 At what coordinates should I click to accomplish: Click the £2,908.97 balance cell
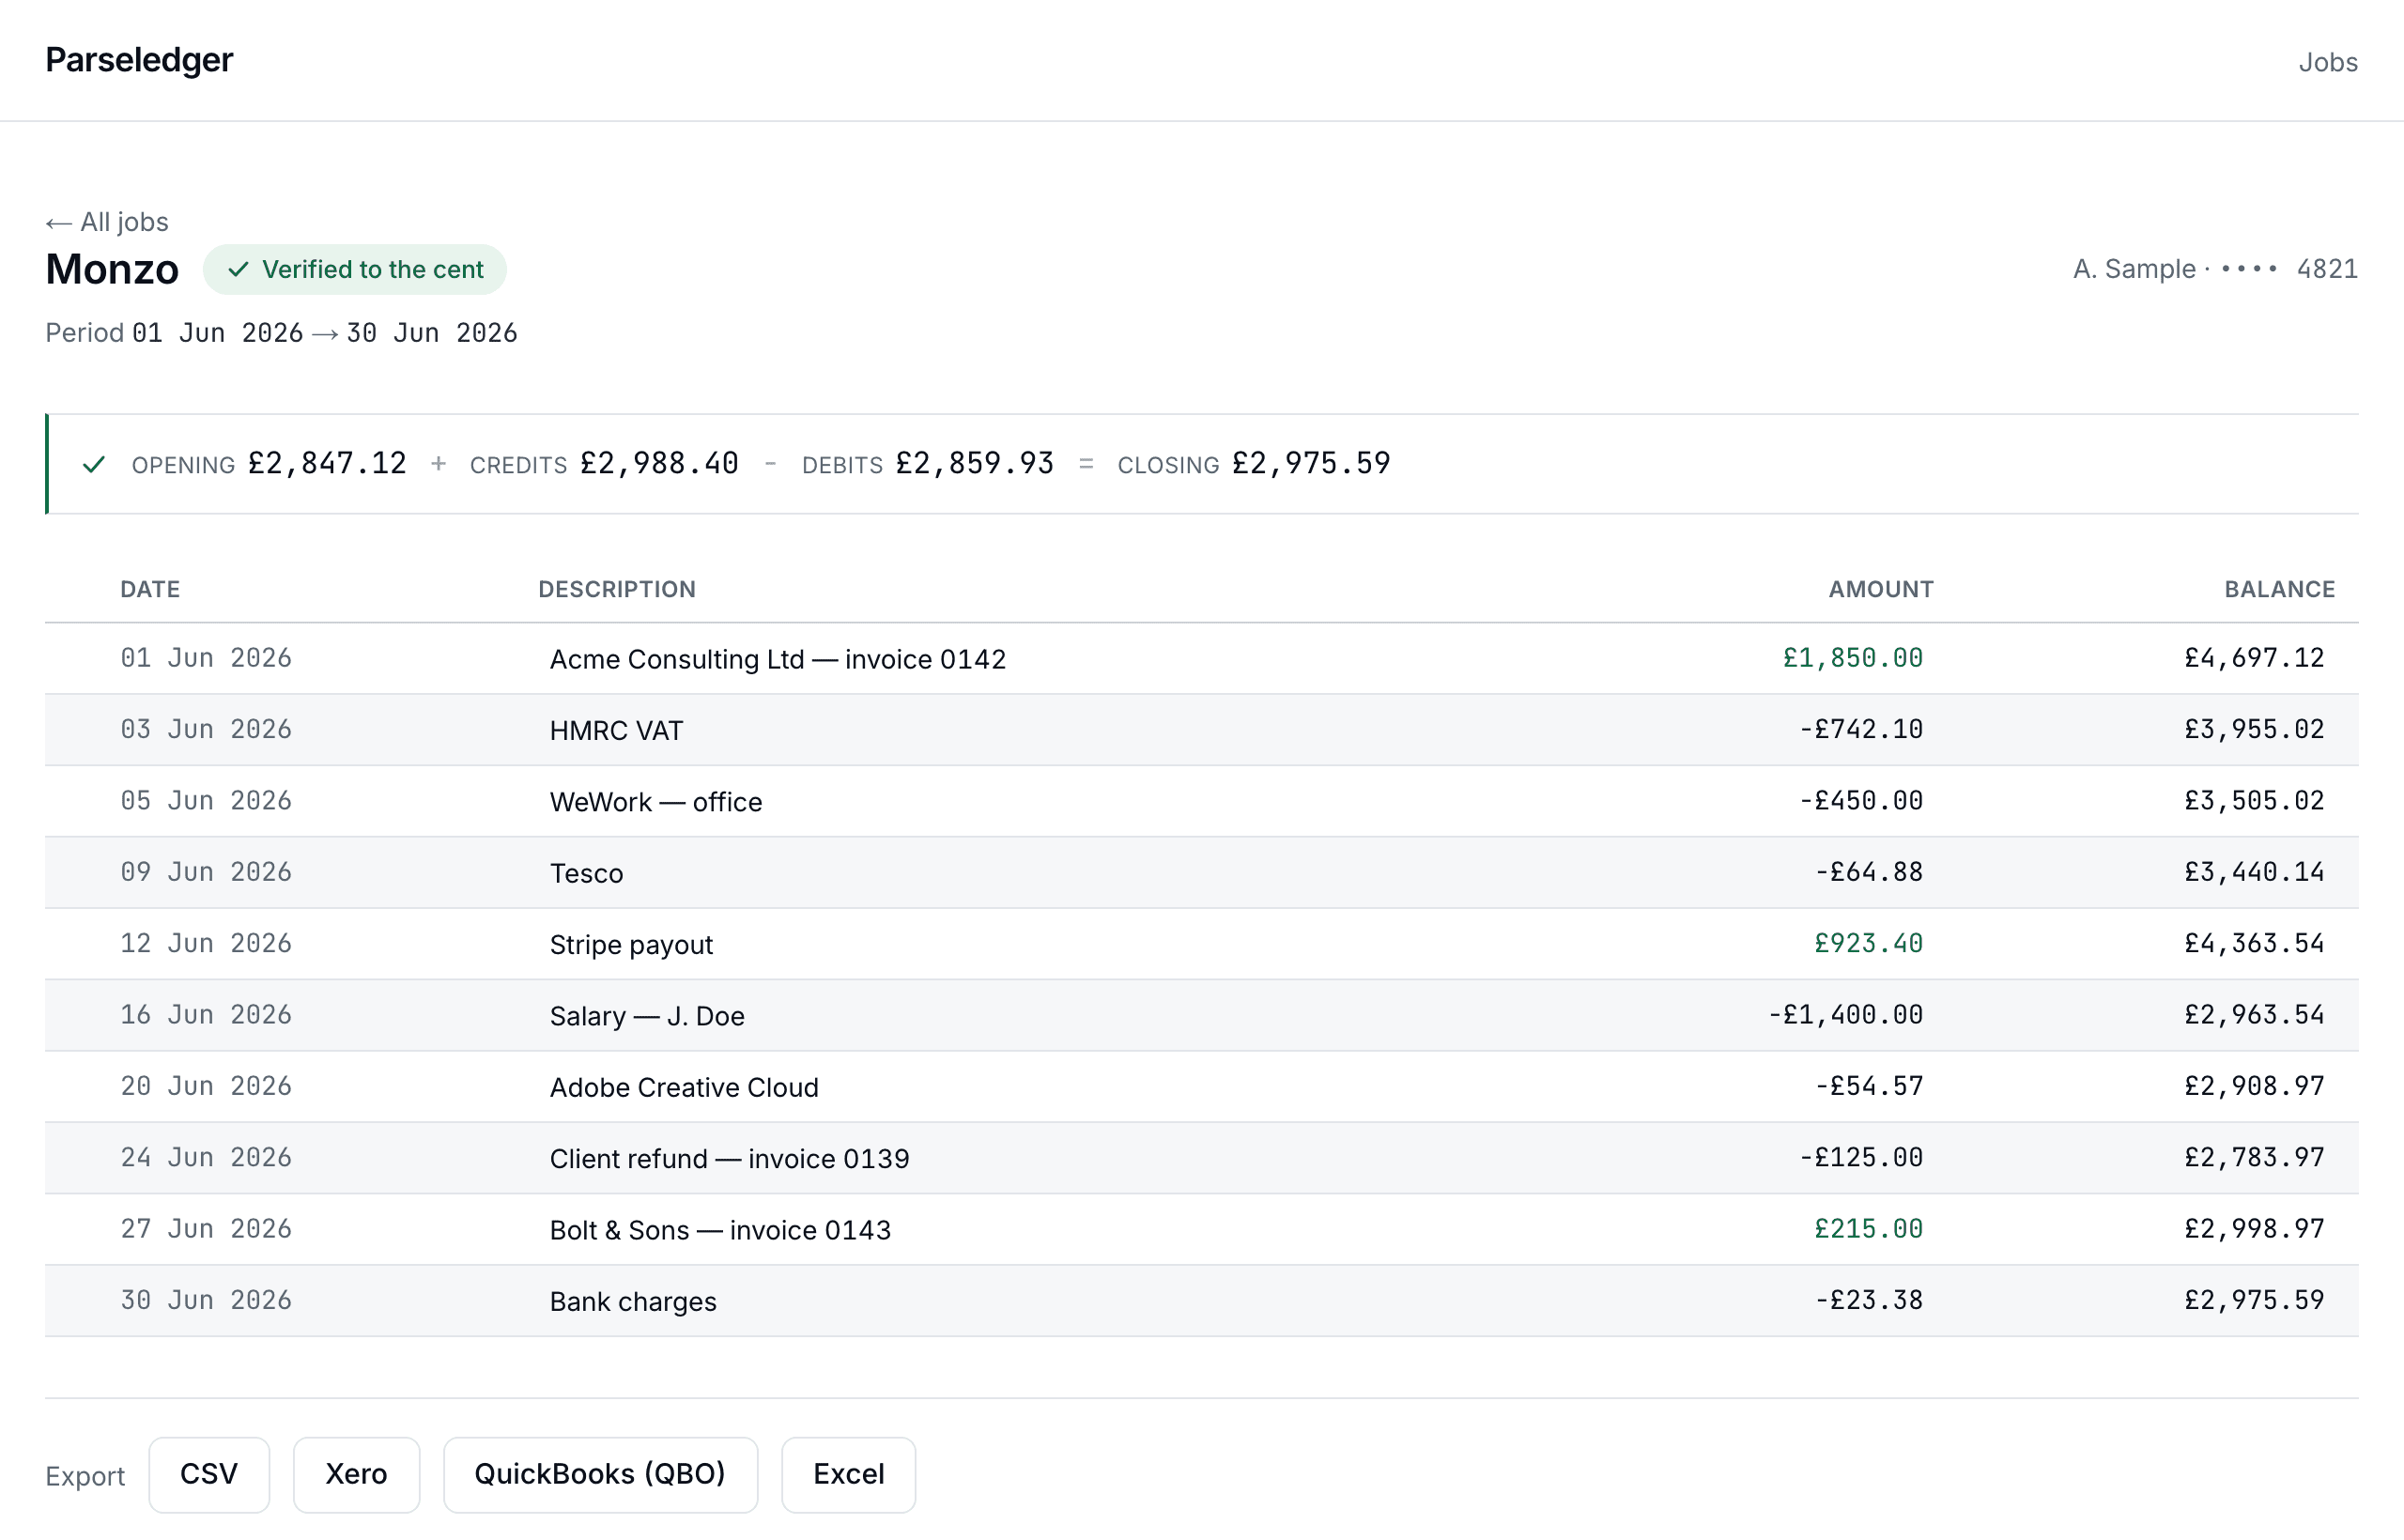pos(2254,1086)
